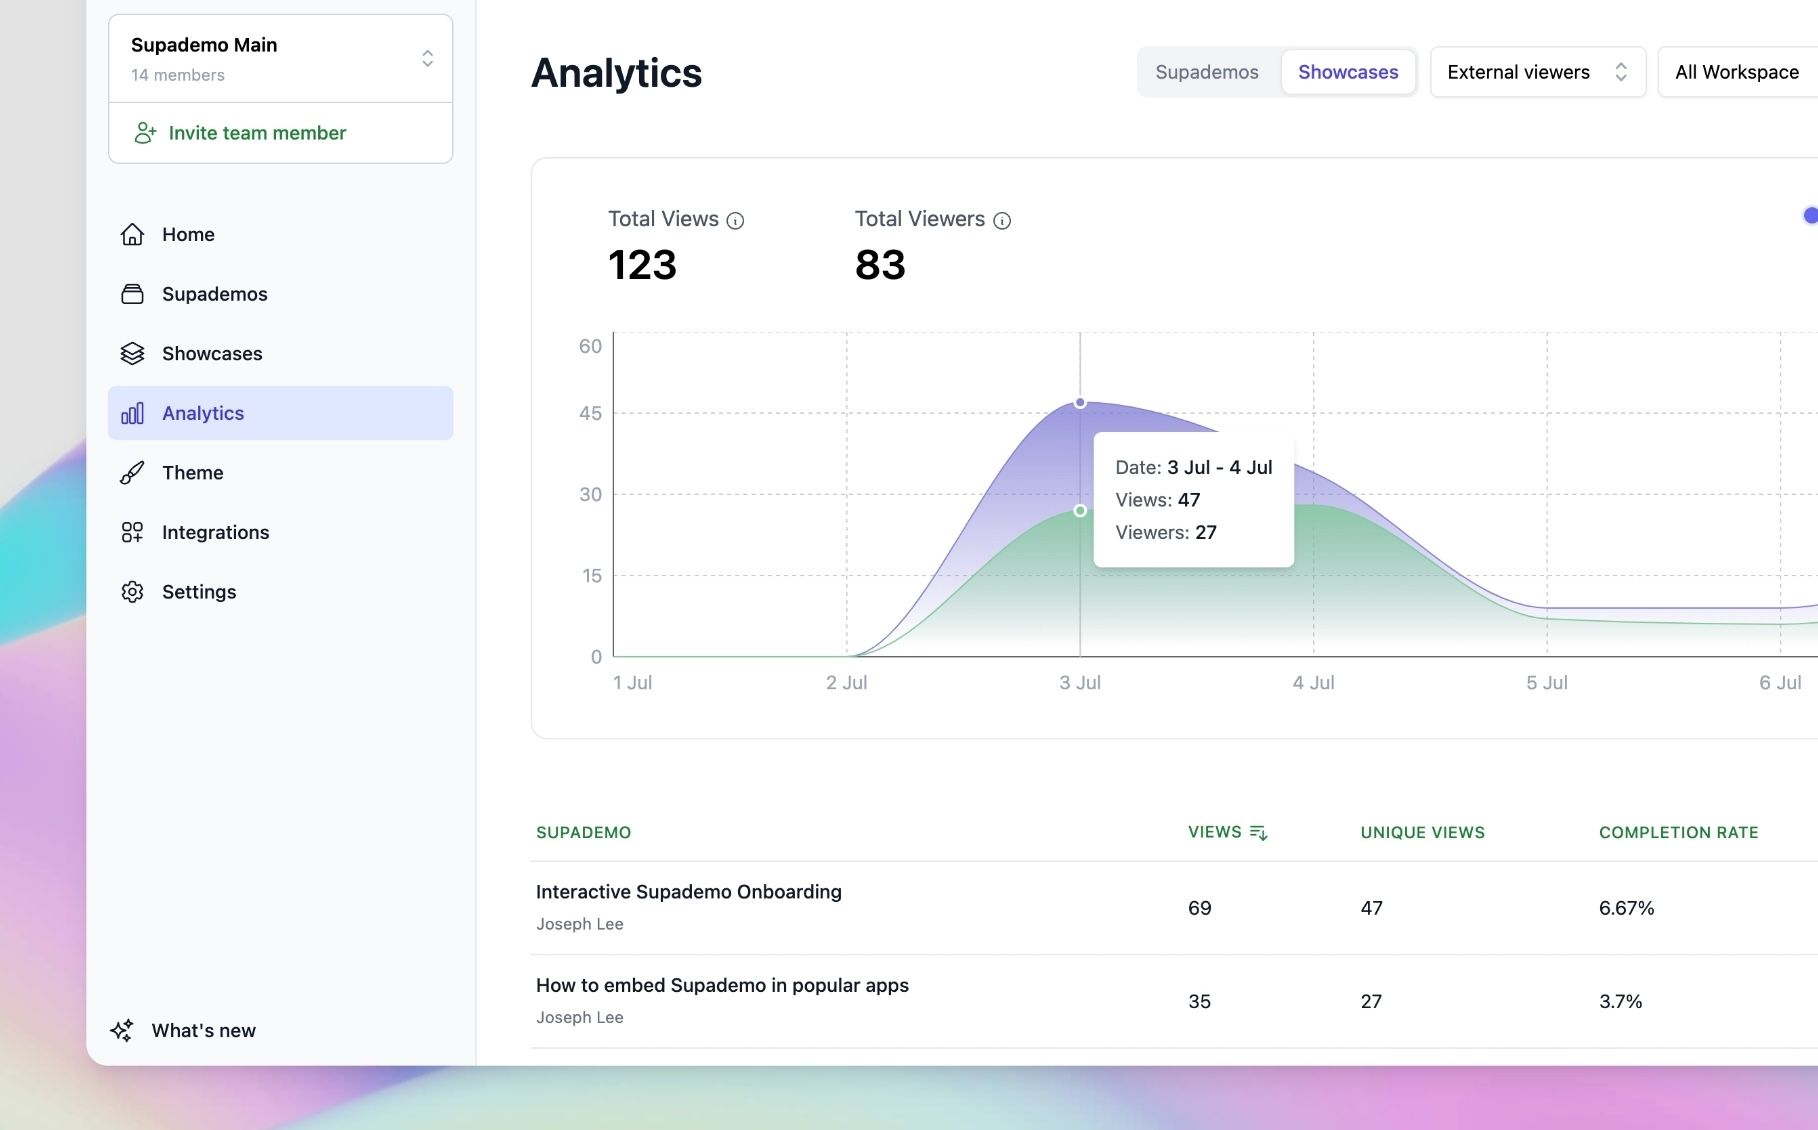Click the green viewers data point on 3 Jul
1818x1130 pixels.
[x=1080, y=511]
